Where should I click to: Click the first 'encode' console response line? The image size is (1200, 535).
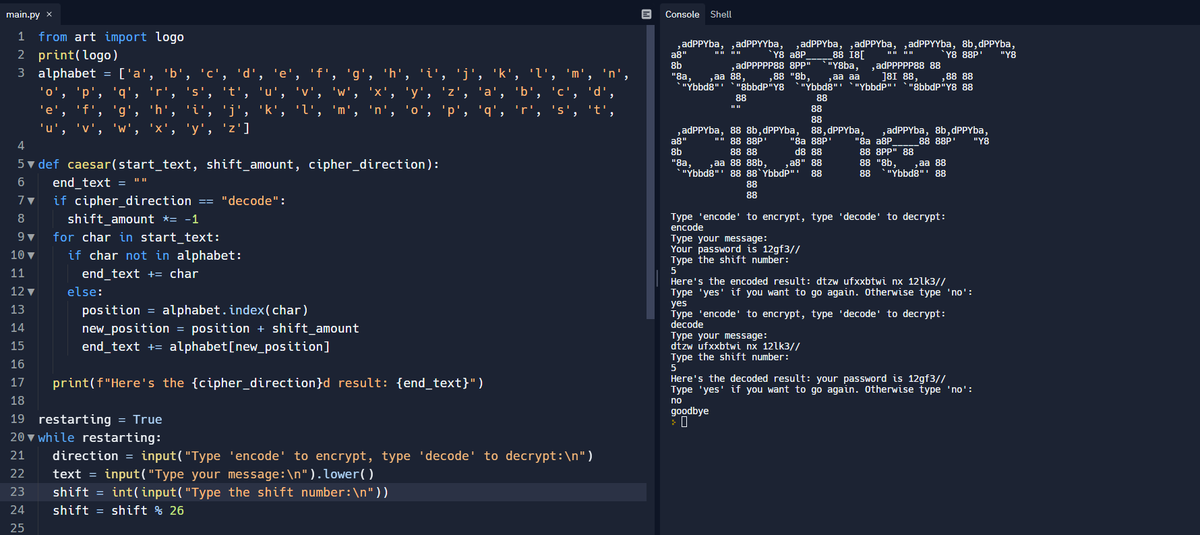tap(686, 227)
